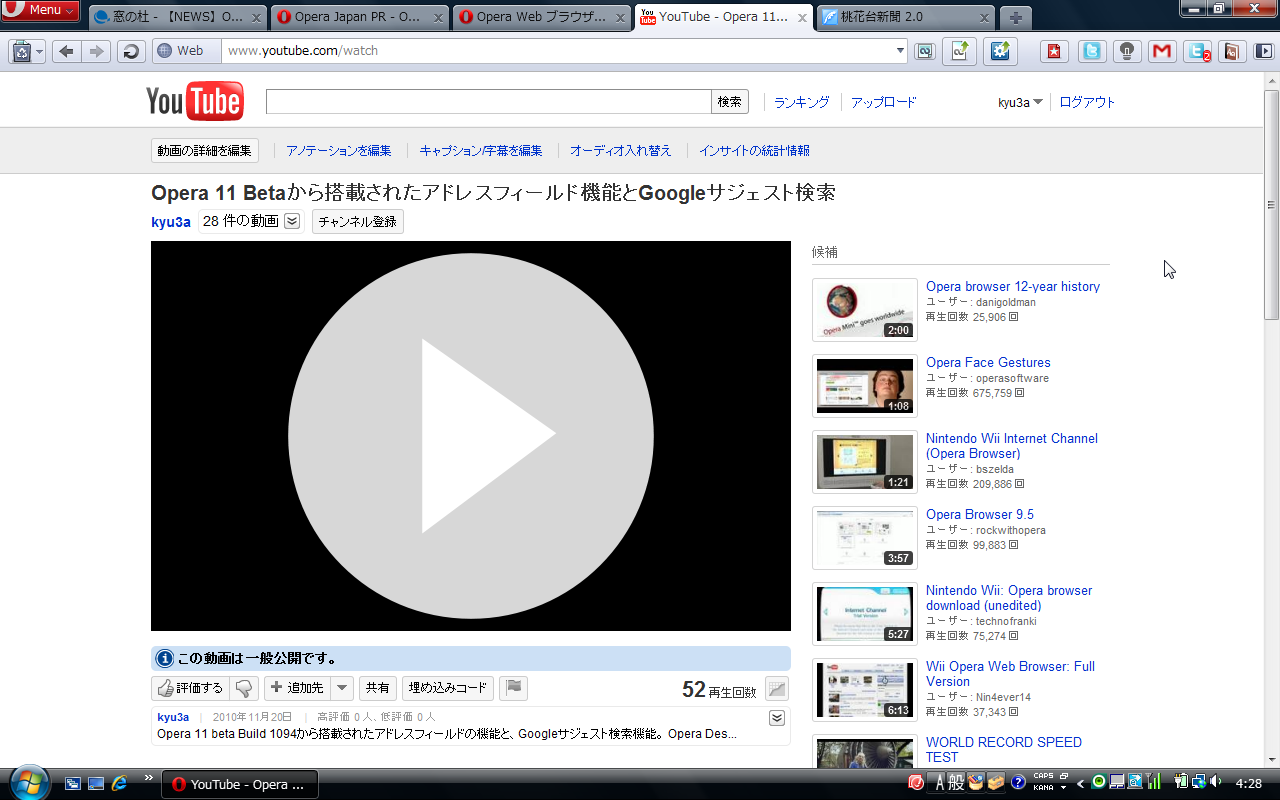This screenshot has height=800, width=1280.
Task: Click the blue t icon with badge
Action: pyautogui.click(x=1197, y=51)
